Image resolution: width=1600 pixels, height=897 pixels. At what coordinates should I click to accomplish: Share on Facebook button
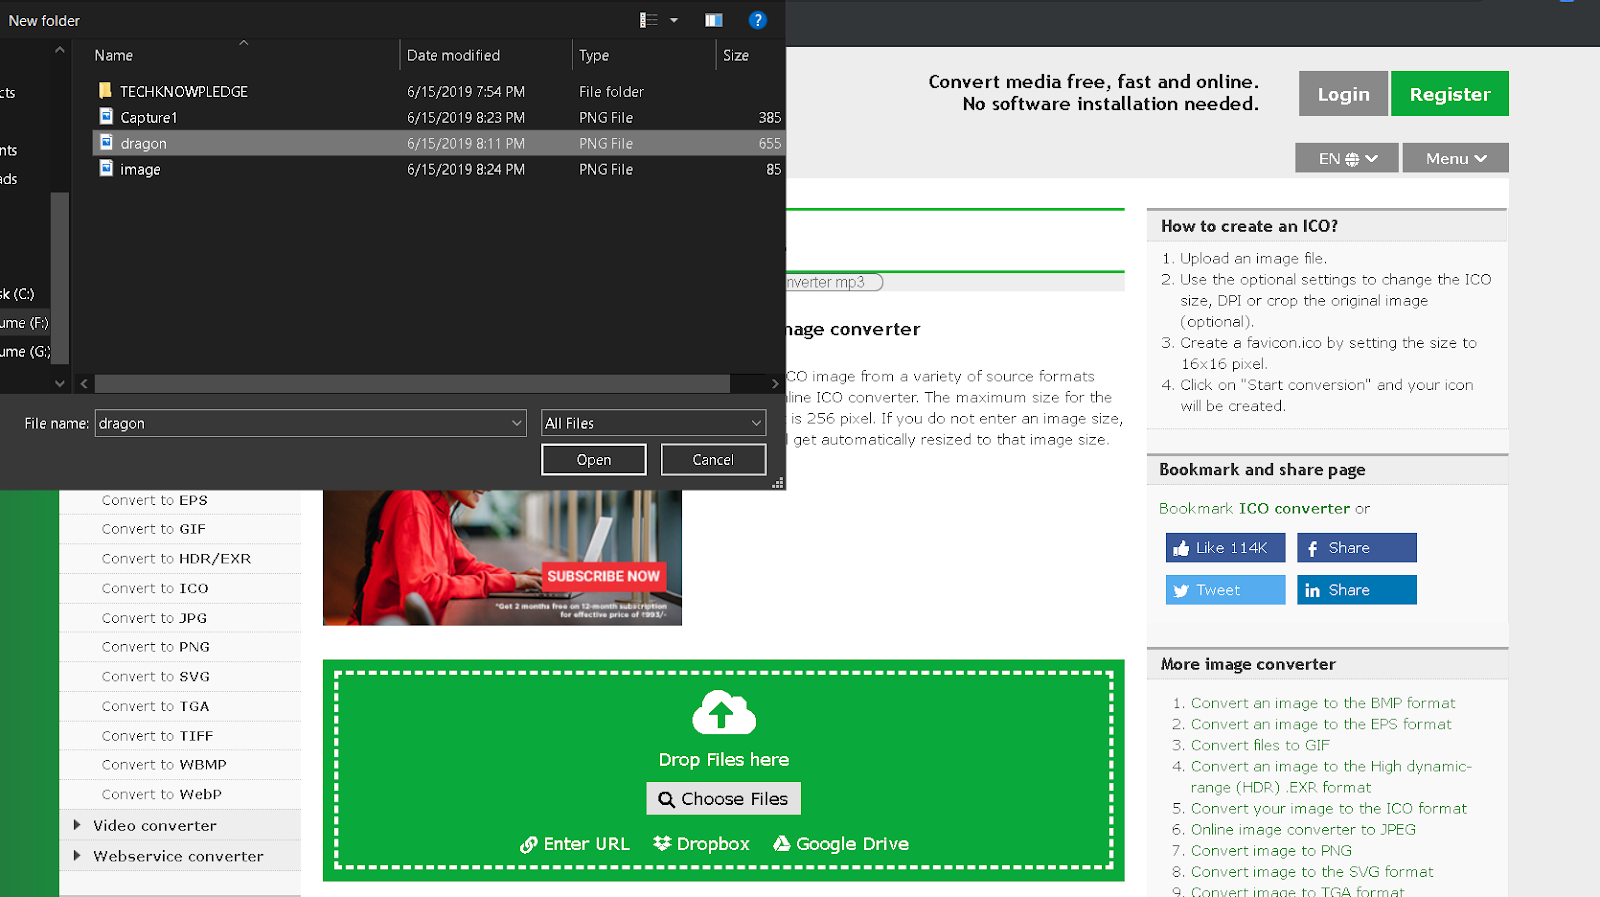pos(1356,548)
